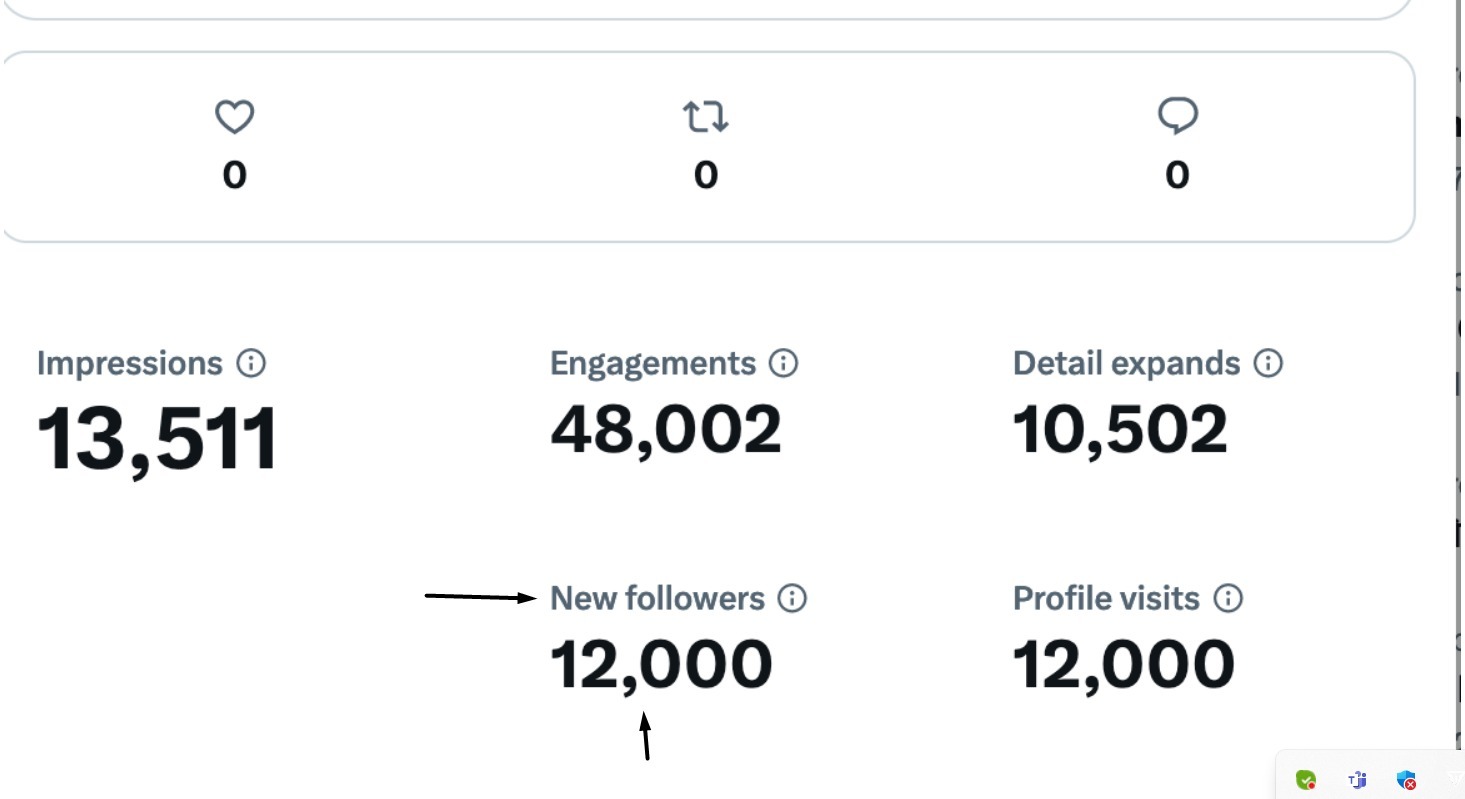Open Microsoft Teams from the system tray
Screen dimensions: 1465x799
(x=1357, y=780)
